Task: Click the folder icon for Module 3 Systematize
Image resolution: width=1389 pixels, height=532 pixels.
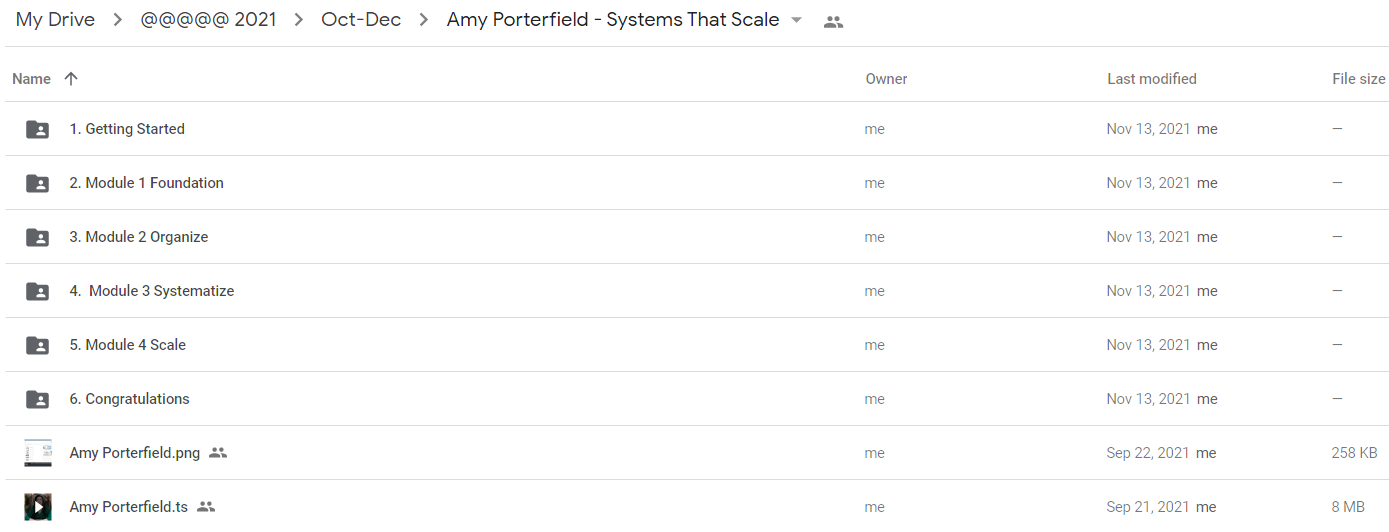Action: (x=37, y=291)
